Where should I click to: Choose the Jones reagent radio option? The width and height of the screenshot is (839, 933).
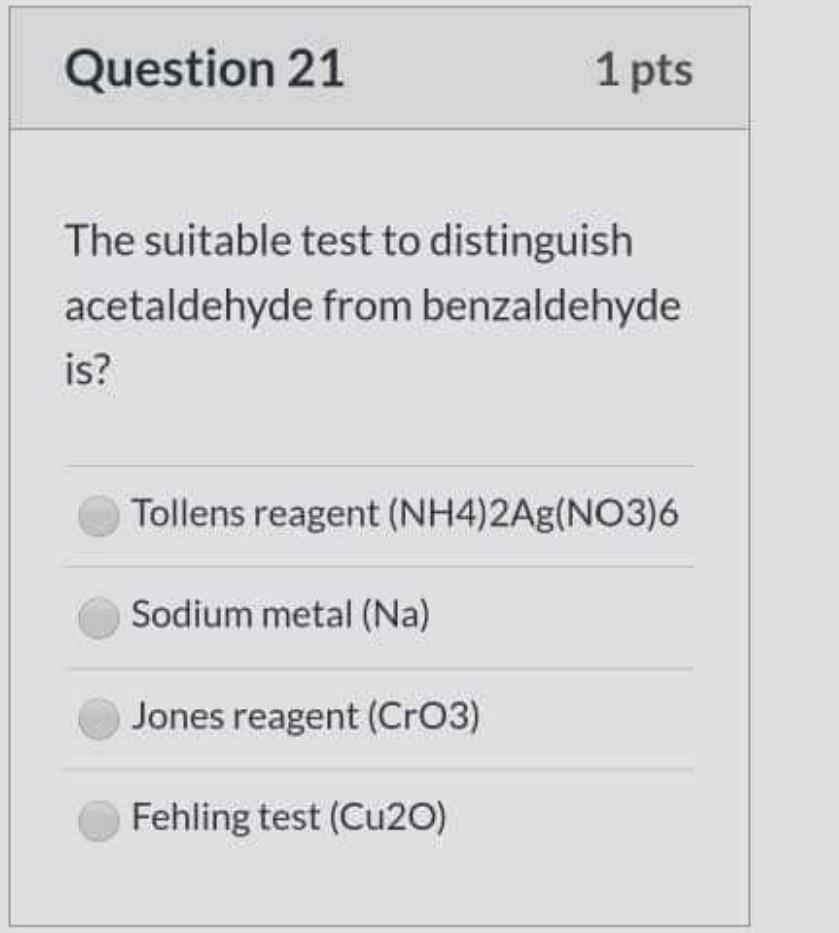[x=99, y=718]
